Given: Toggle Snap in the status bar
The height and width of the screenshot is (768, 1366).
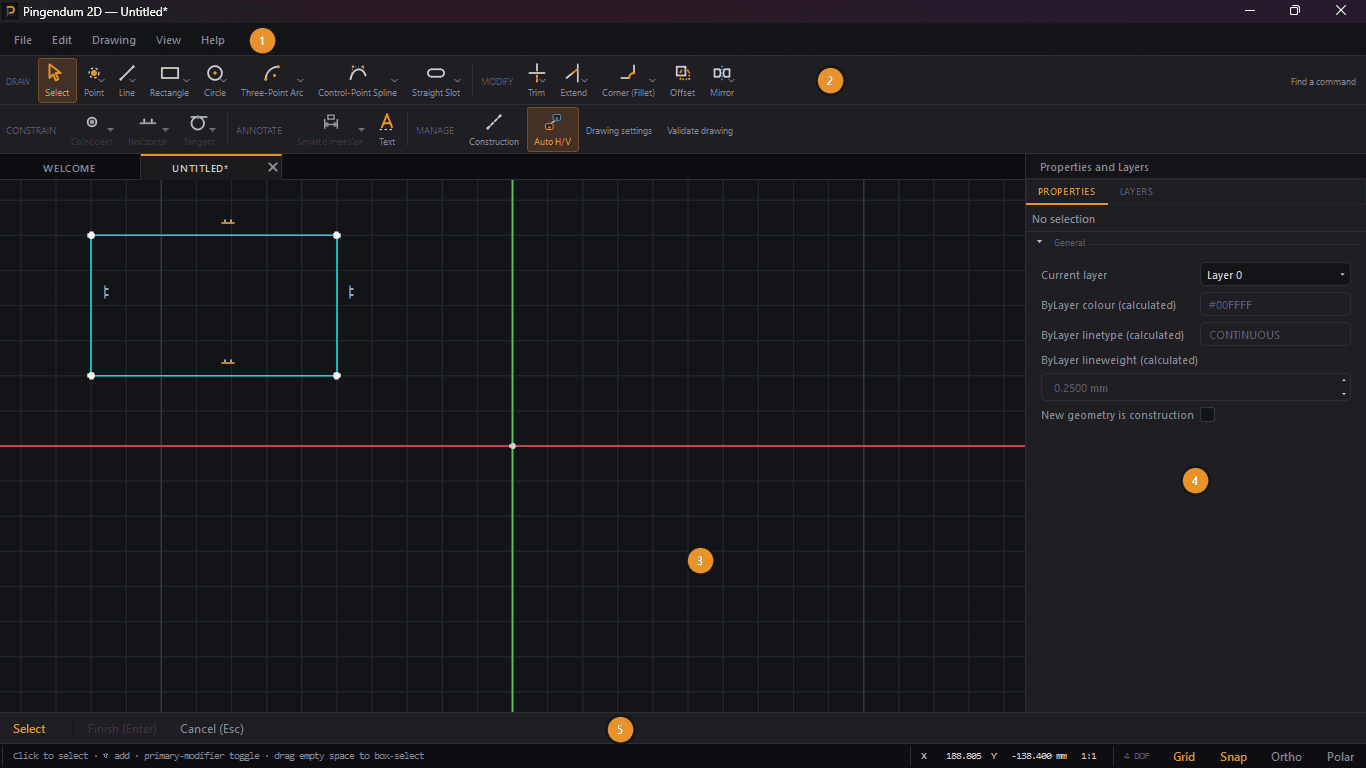Looking at the screenshot, I should tap(1233, 757).
